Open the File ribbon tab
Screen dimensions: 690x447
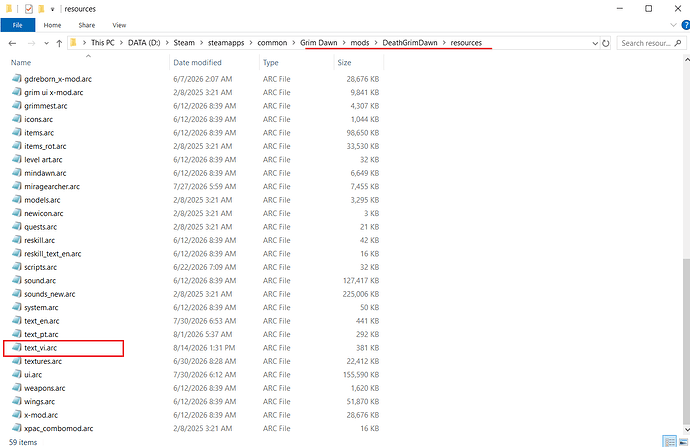18,25
